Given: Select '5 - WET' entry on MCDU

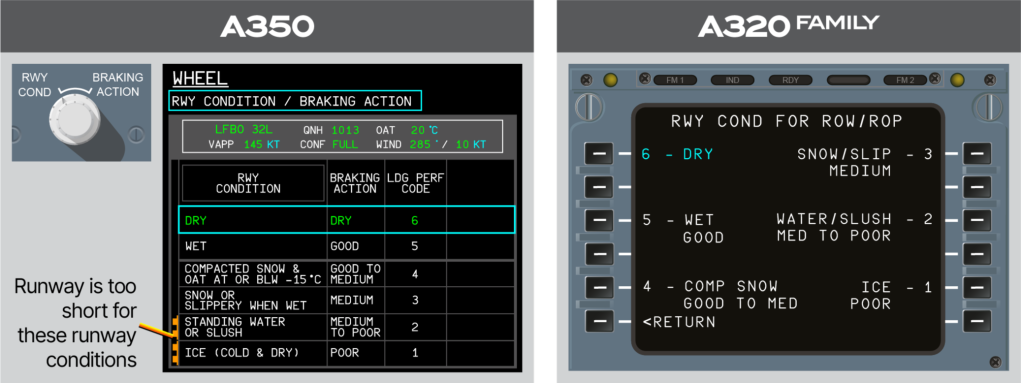Looking at the screenshot, I should [682, 229].
